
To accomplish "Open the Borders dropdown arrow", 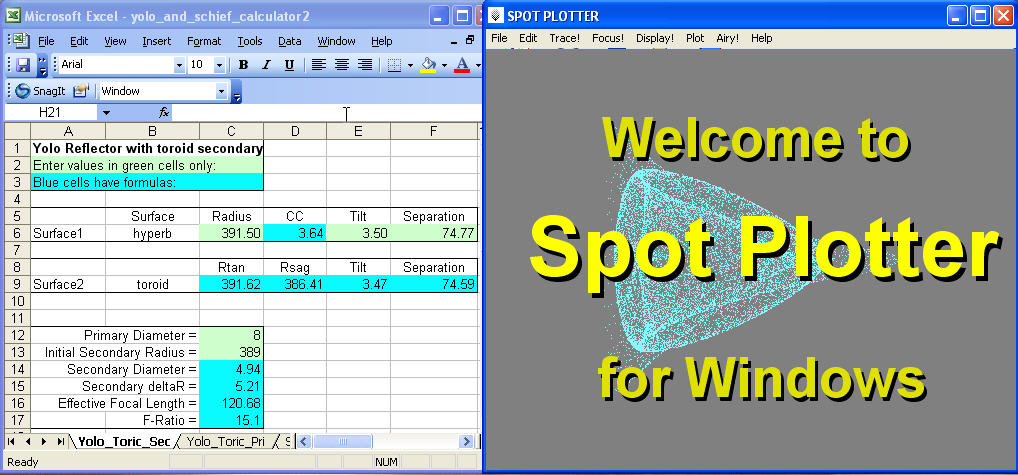I will click(x=410, y=66).
